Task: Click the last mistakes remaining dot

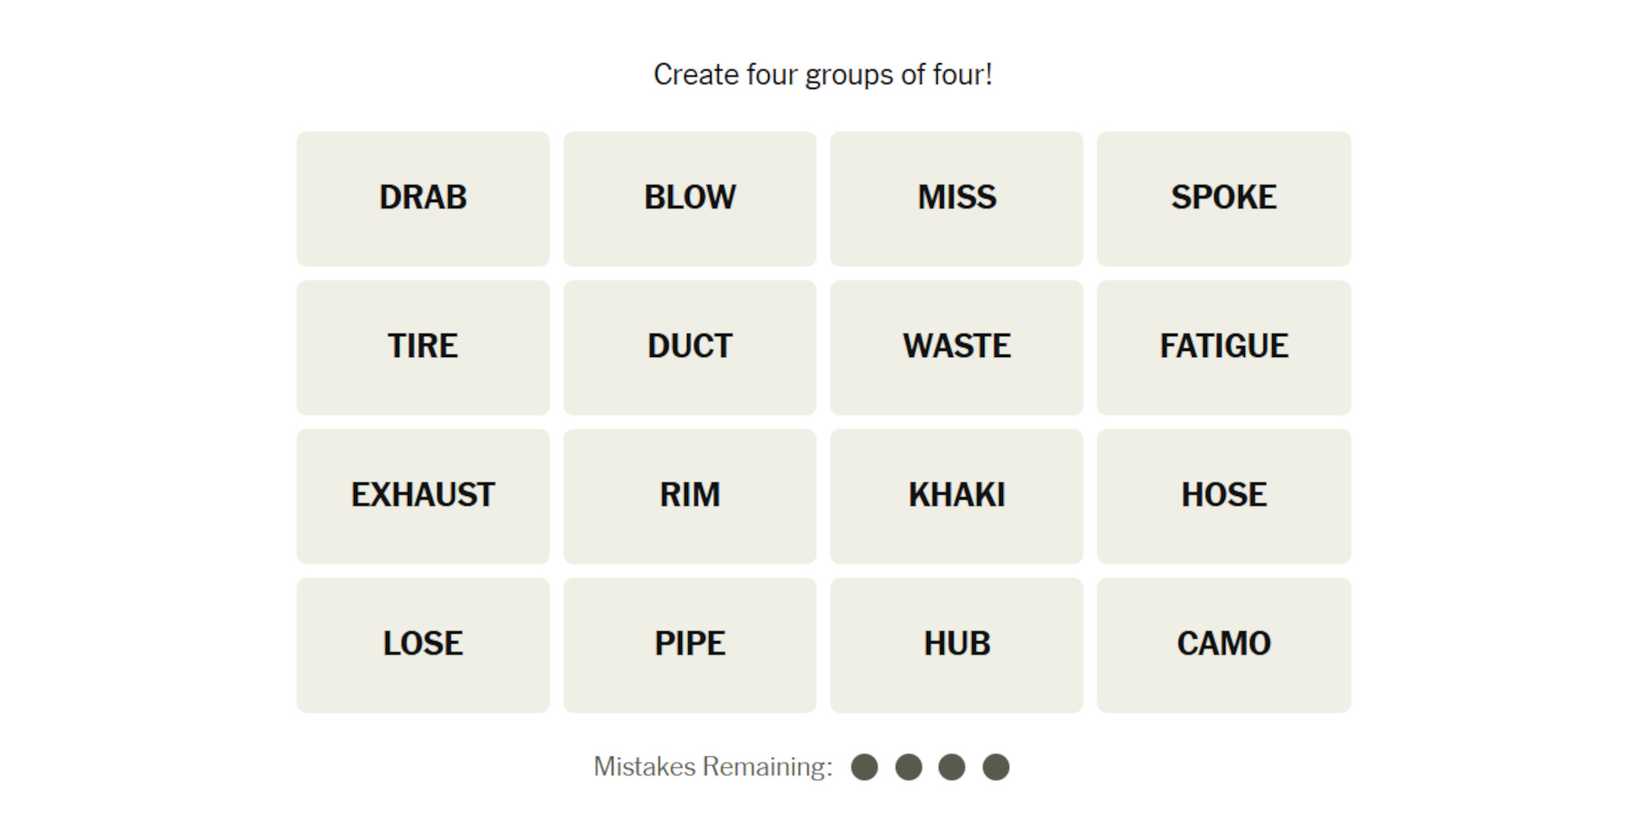Action: [996, 767]
